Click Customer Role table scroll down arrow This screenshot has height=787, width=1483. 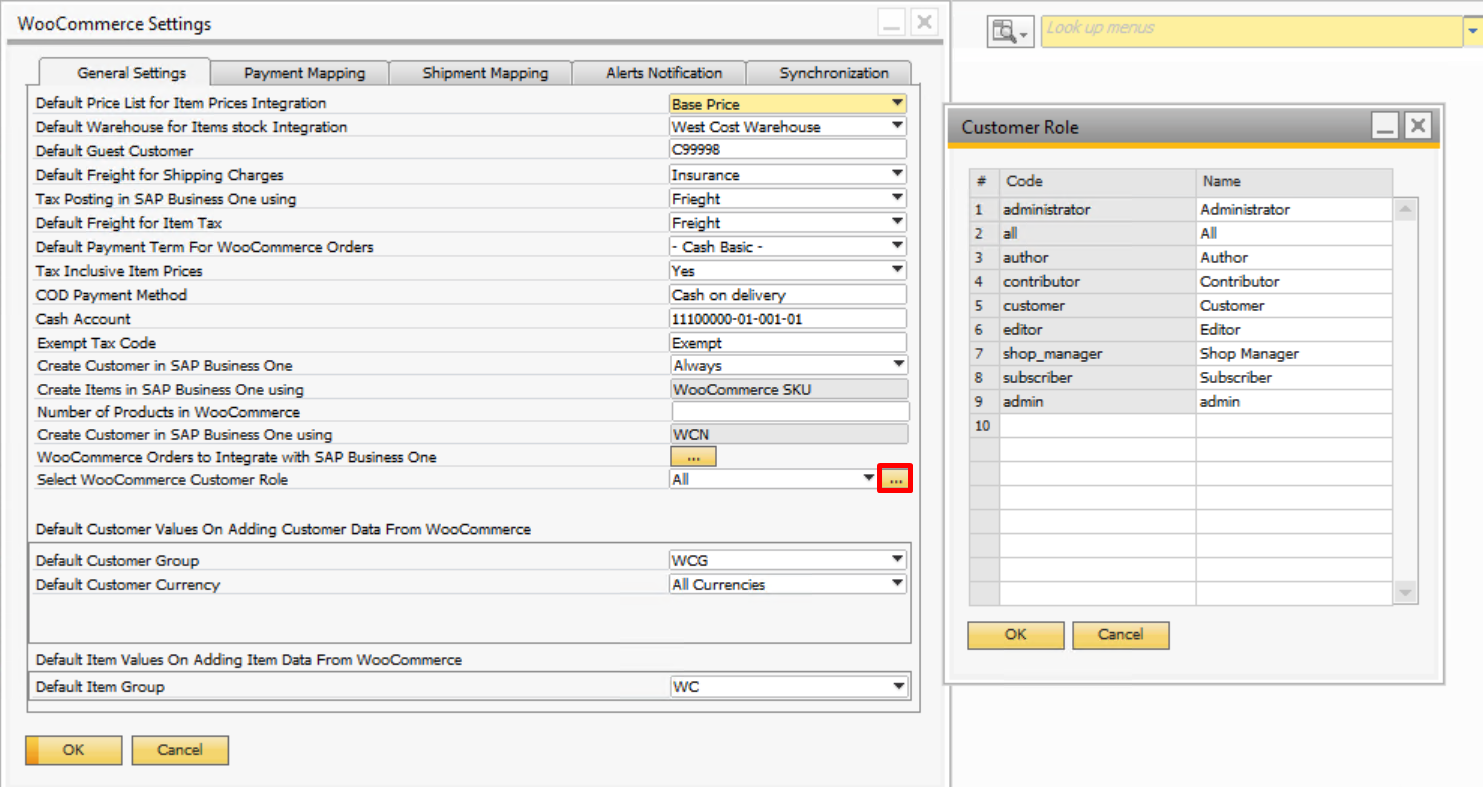point(1406,593)
